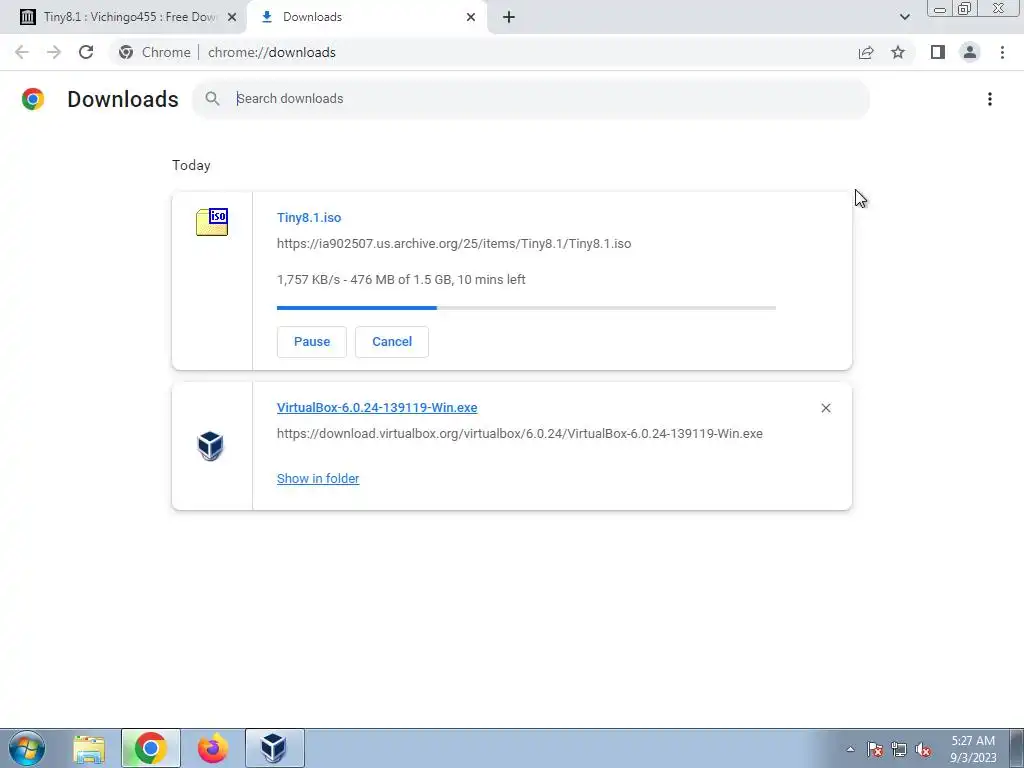This screenshot has height=768, width=1024.
Task: Open a new tab with plus button
Action: pyautogui.click(x=509, y=17)
